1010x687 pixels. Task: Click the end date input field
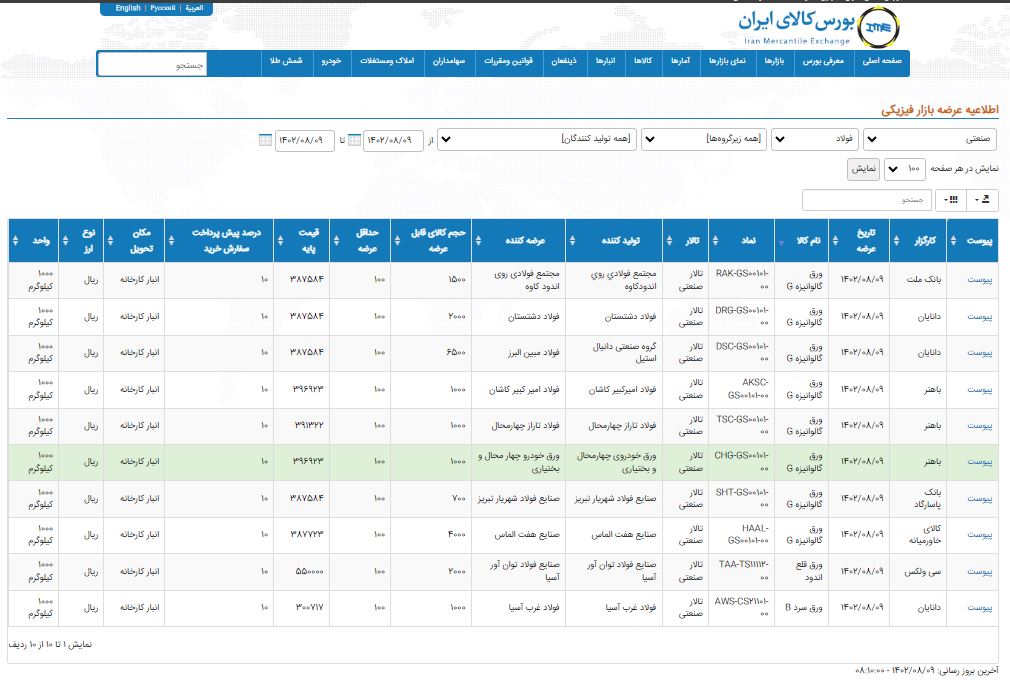305,140
